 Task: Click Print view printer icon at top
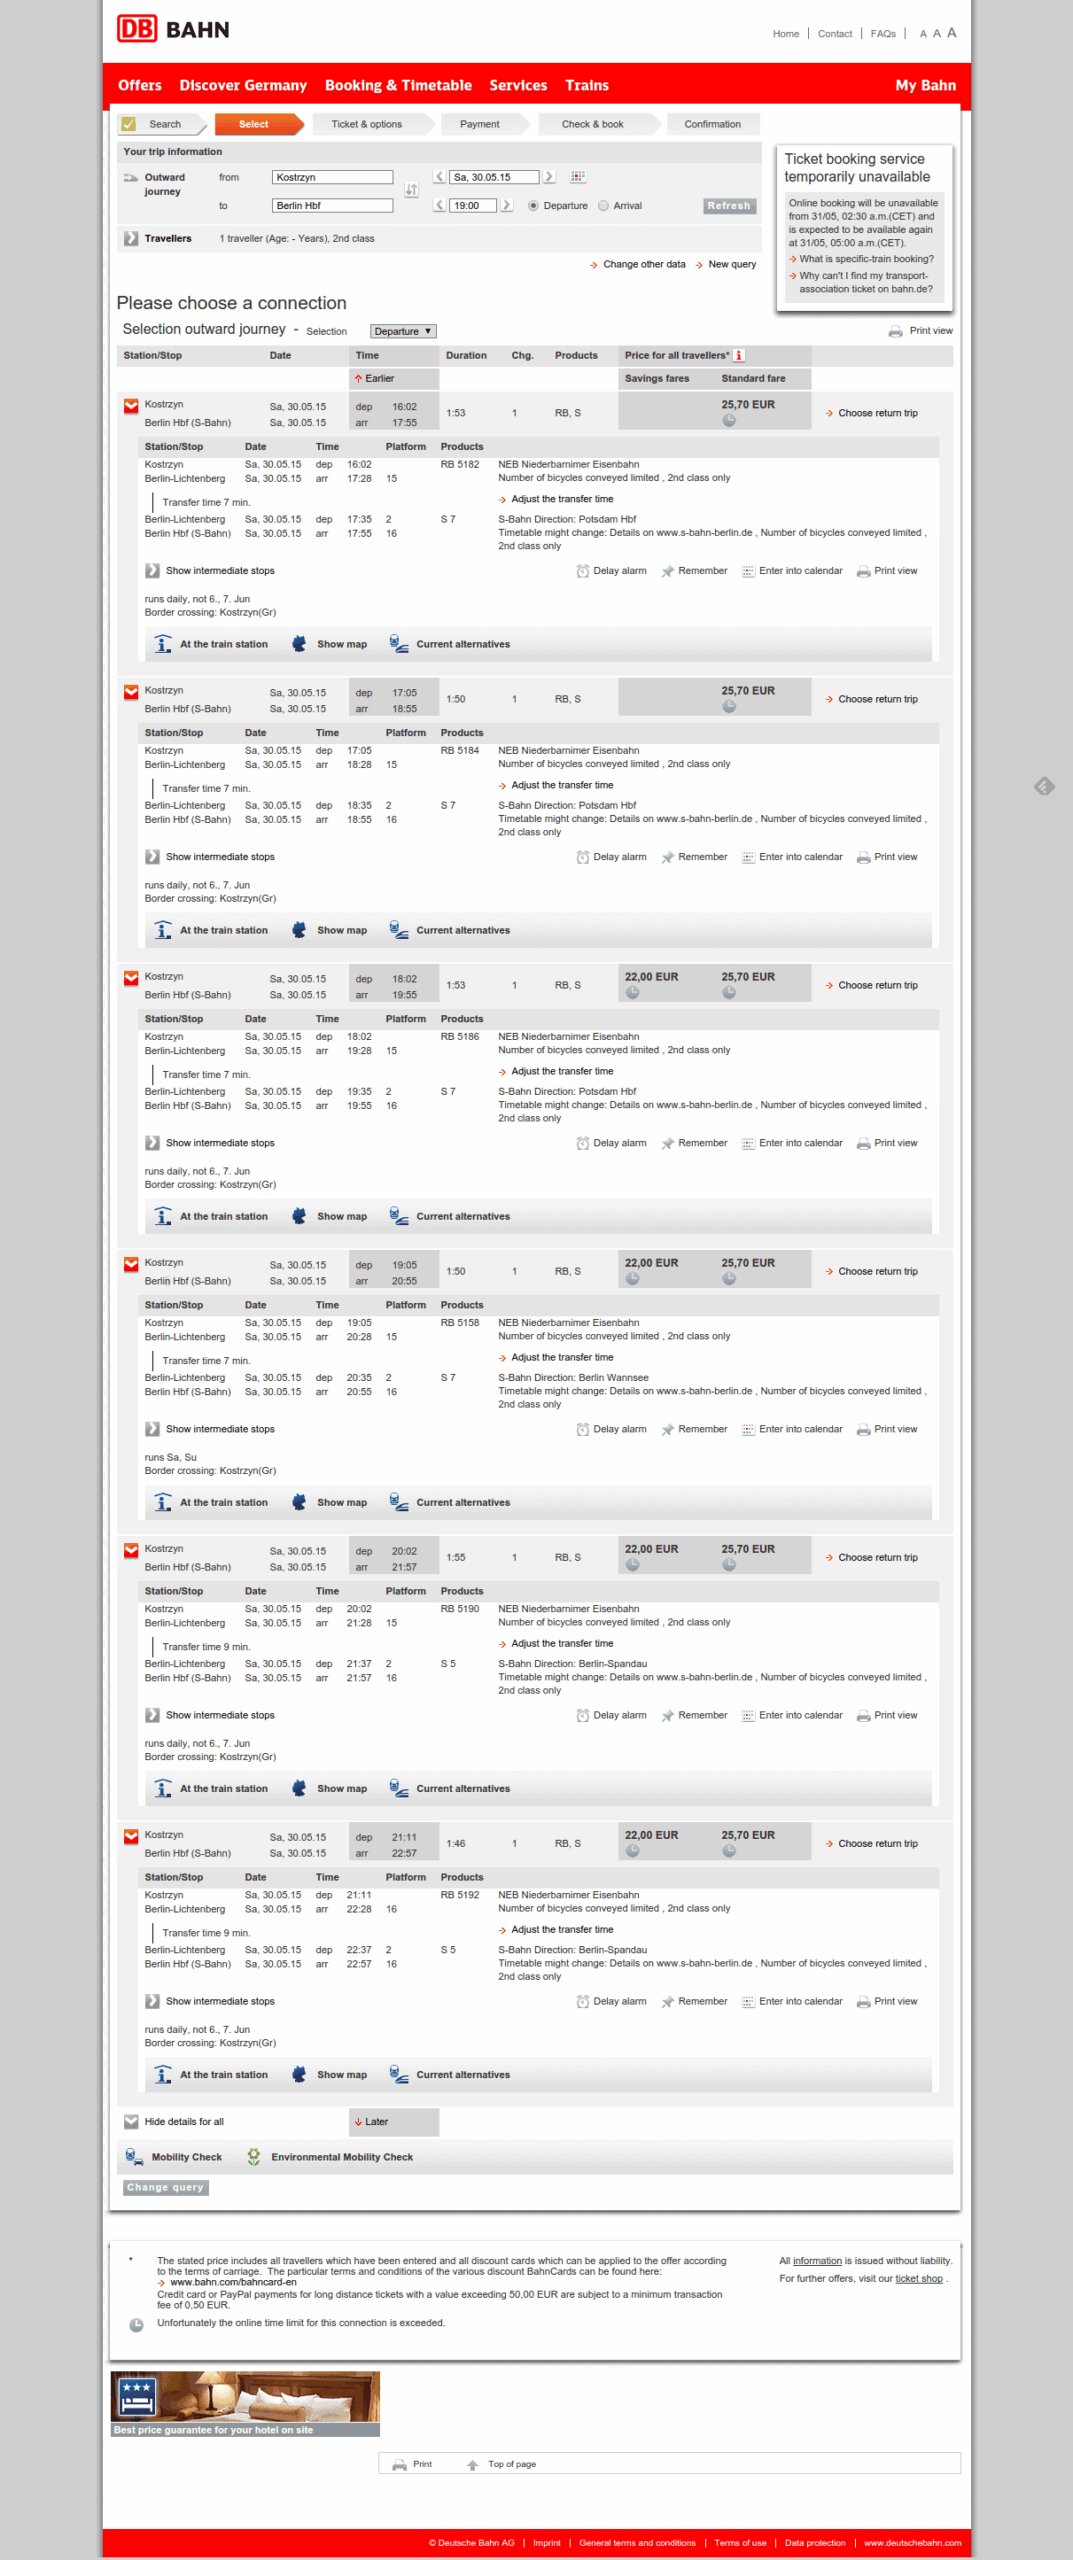point(895,331)
